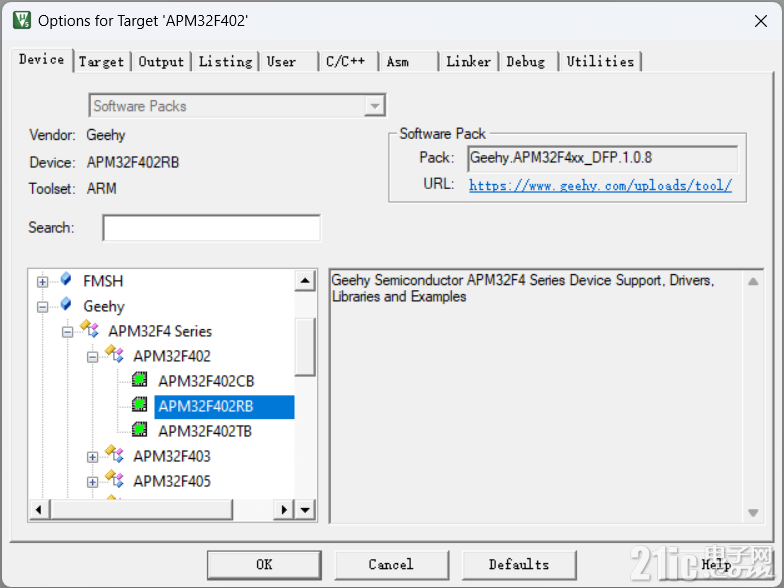The height and width of the screenshot is (588, 784).
Task: Click the Keil uVision icon in title bar
Action: tap(22, 20)
